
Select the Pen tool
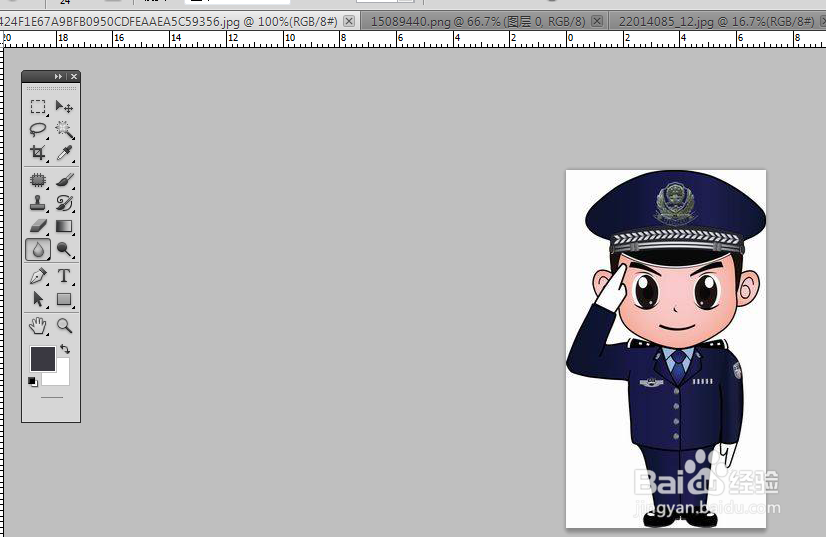coord(38,276)
